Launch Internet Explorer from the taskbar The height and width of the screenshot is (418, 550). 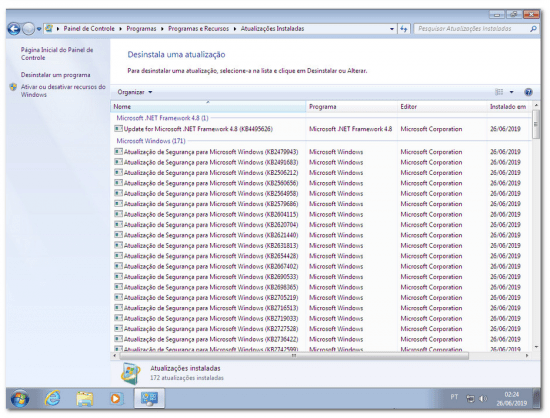click(x=52, y=399)
